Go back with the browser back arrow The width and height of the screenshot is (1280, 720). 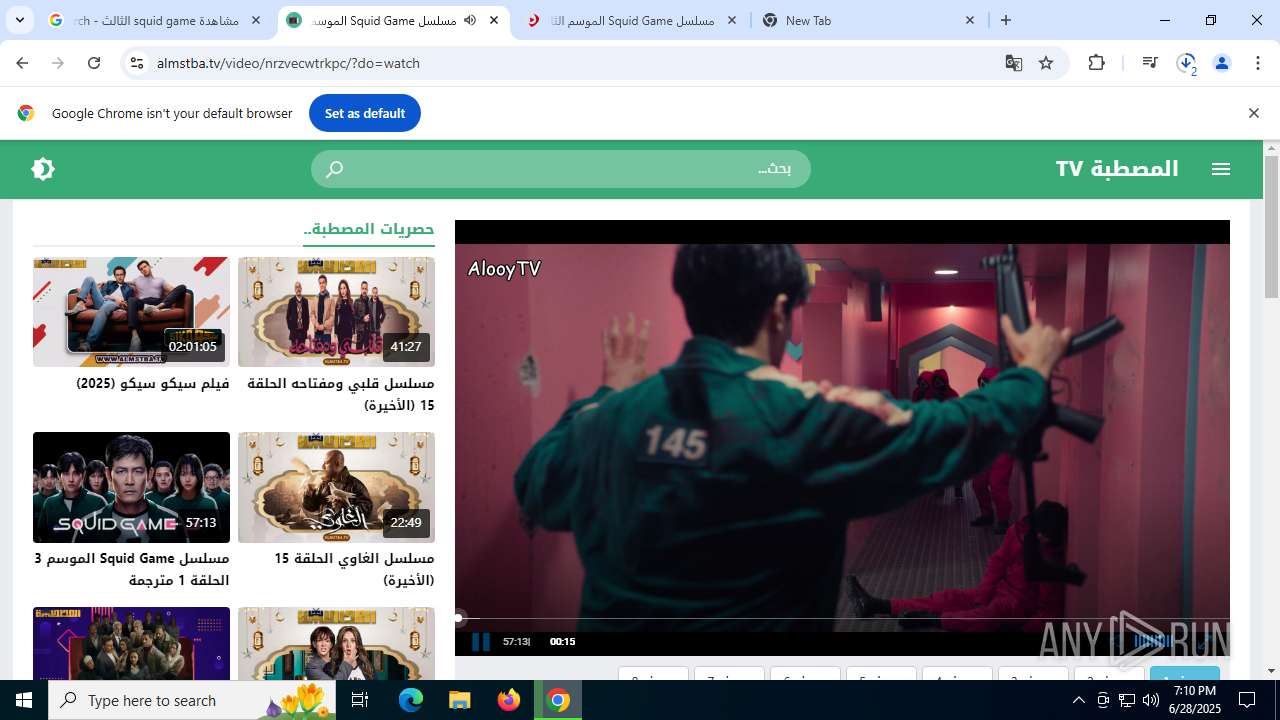click(x=22, y=63)
